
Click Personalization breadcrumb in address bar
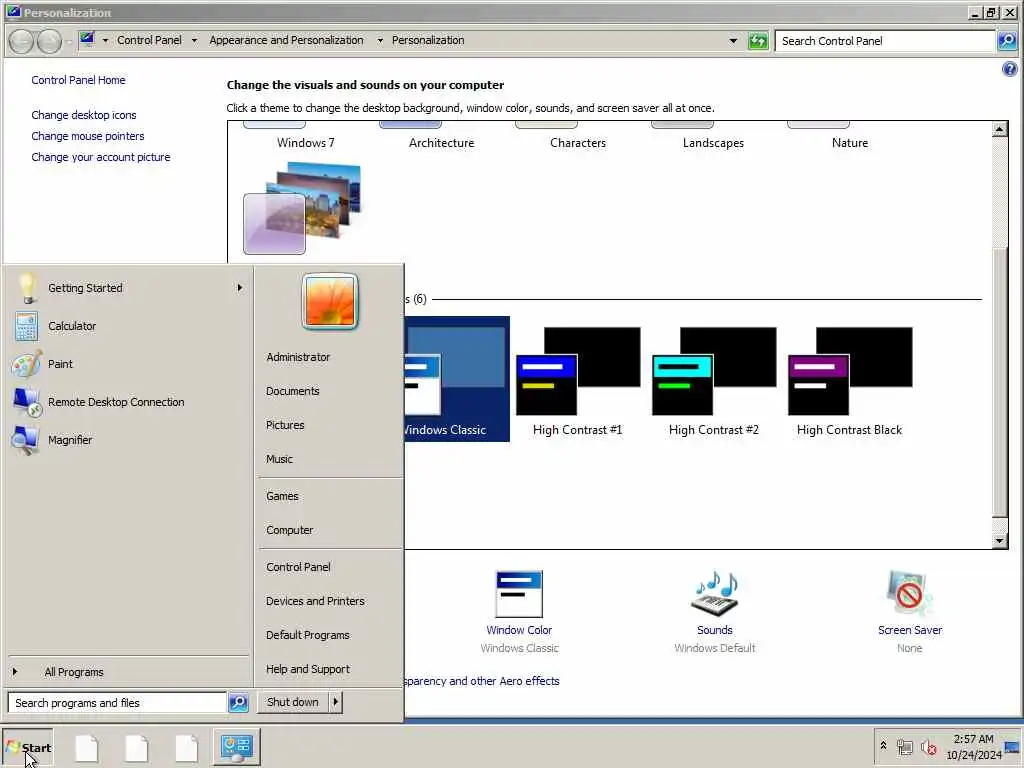(x=428, y=40)
